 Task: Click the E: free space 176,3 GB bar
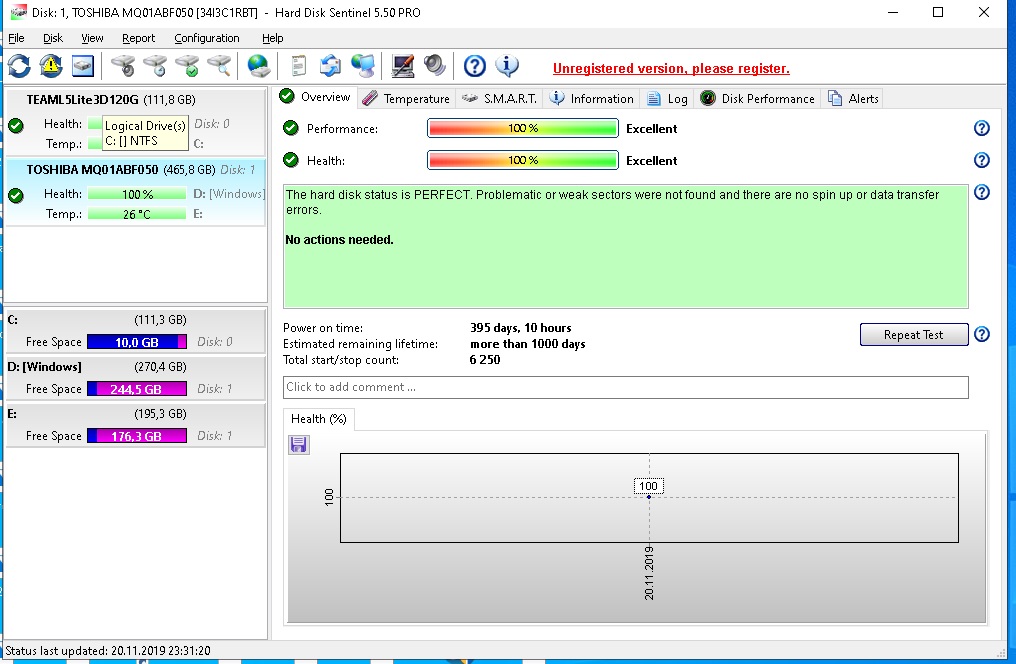tap(137, 436)
